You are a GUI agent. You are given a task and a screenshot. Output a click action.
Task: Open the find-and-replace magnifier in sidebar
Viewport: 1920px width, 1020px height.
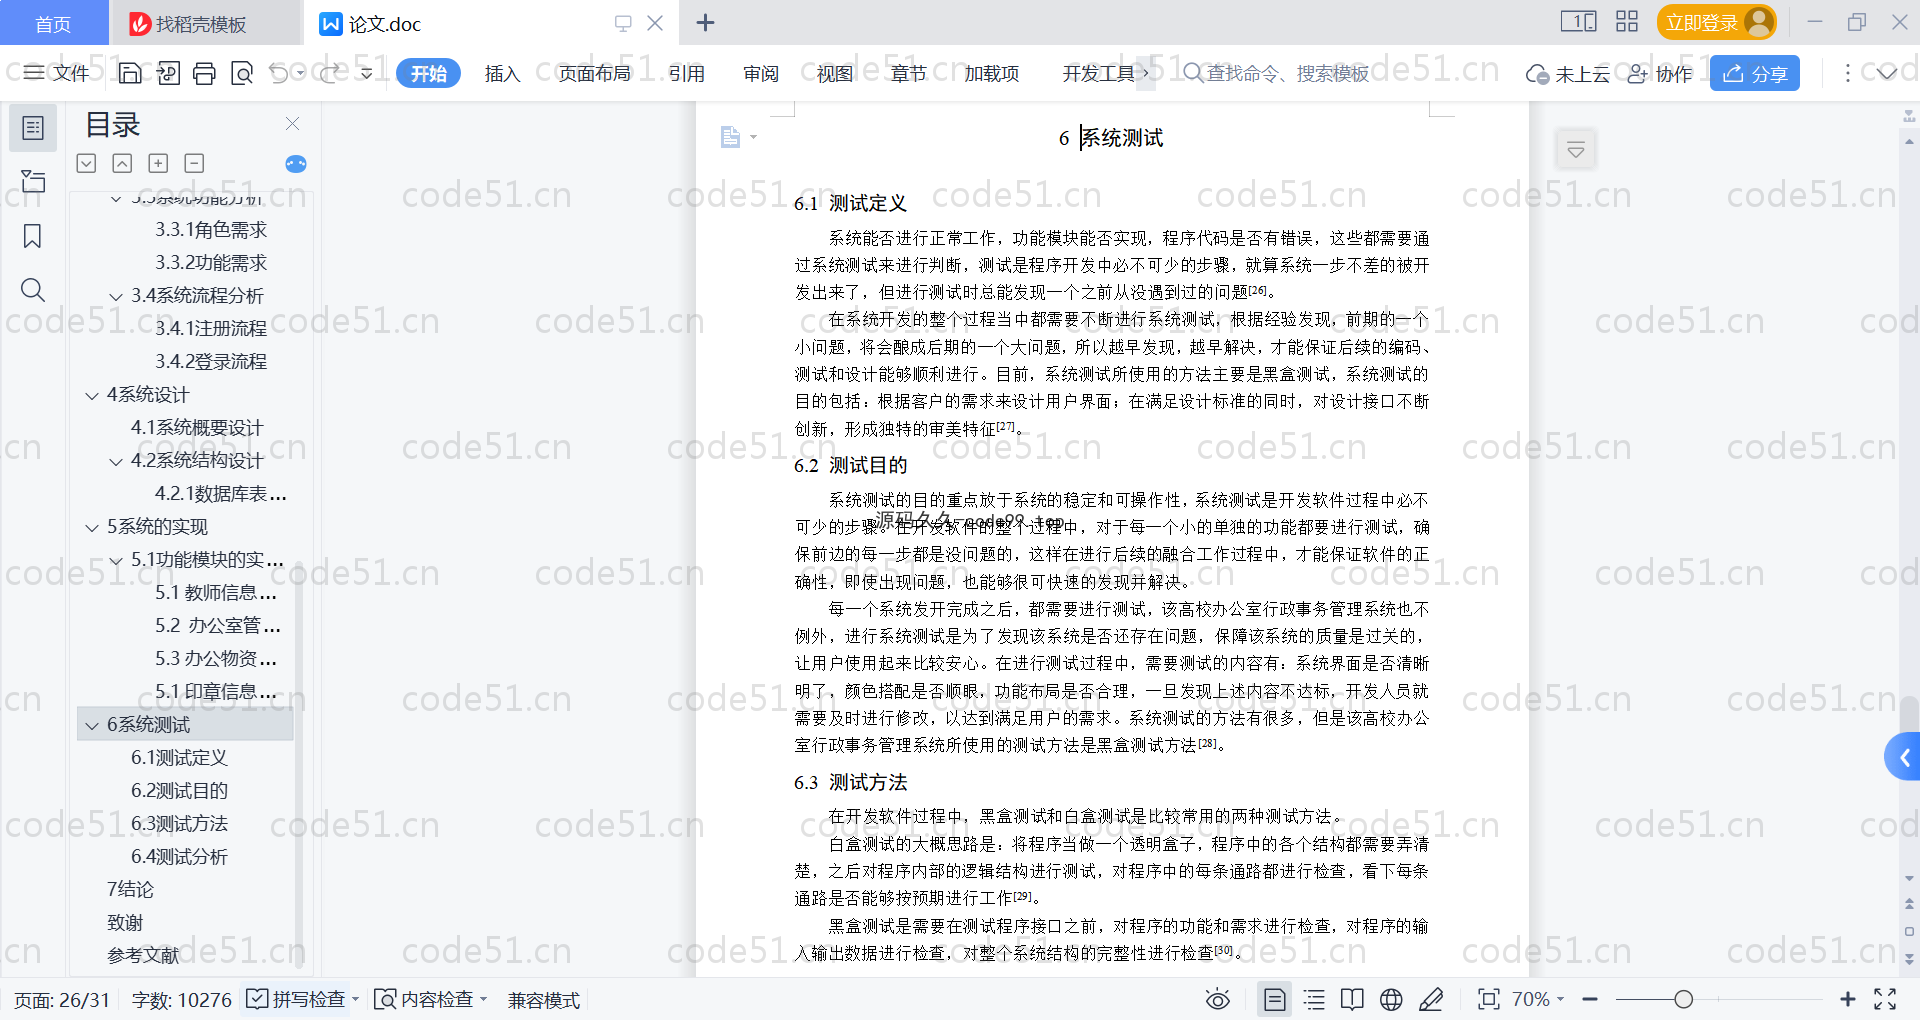(x=33, y=290)
